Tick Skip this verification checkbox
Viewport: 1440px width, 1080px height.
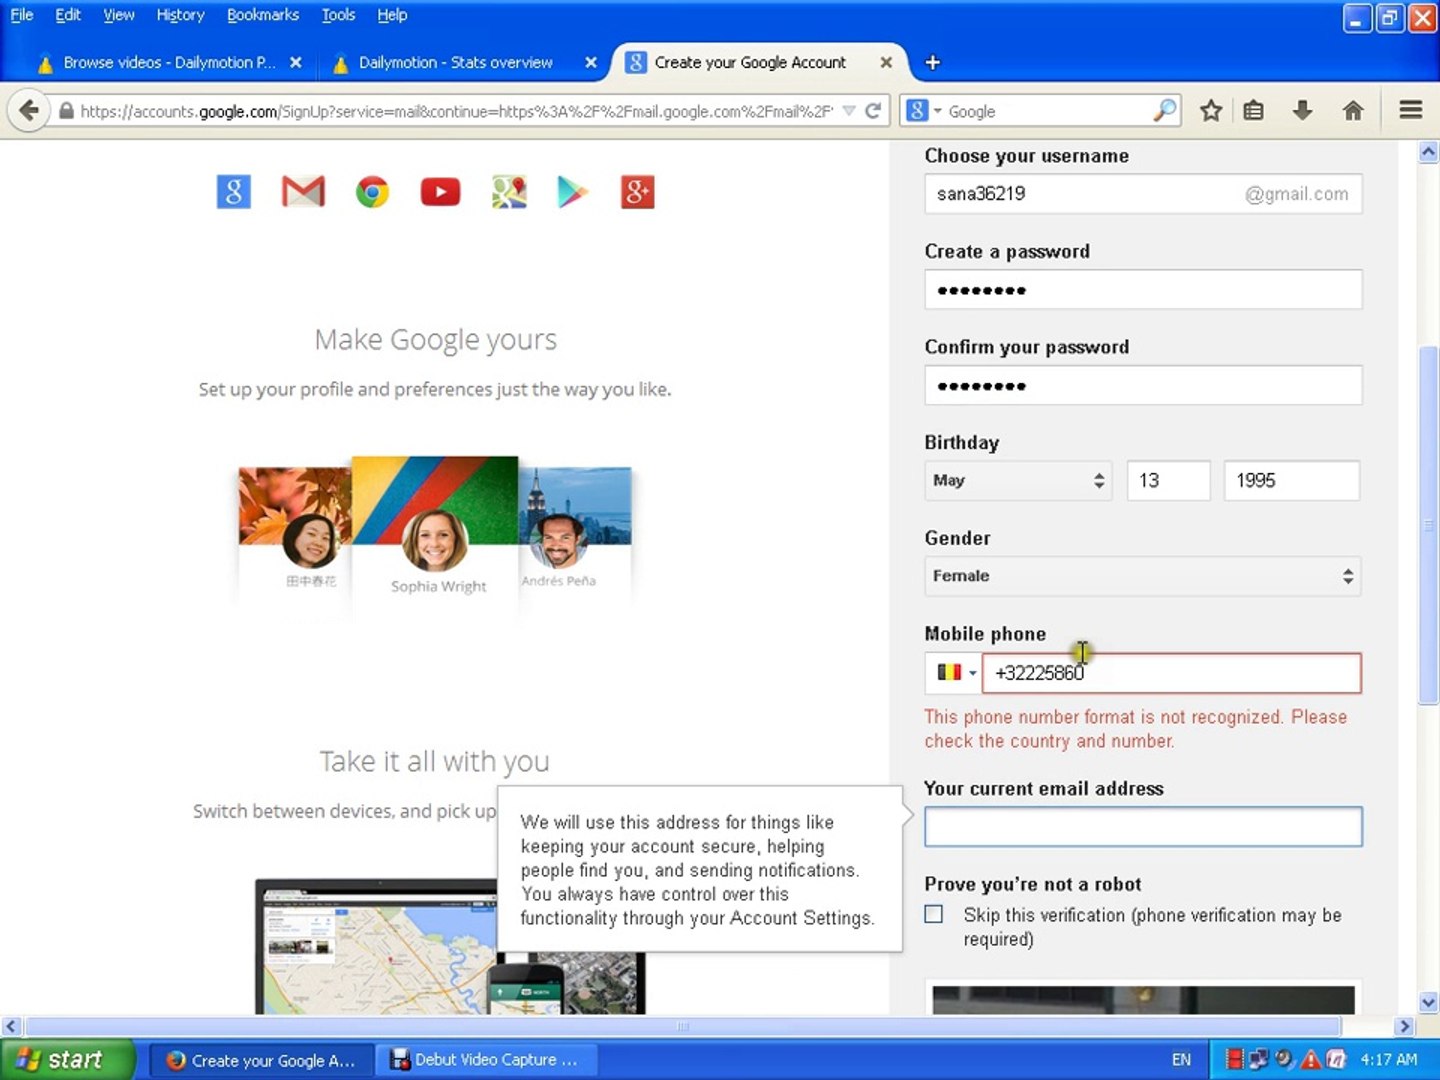point(934,914)
